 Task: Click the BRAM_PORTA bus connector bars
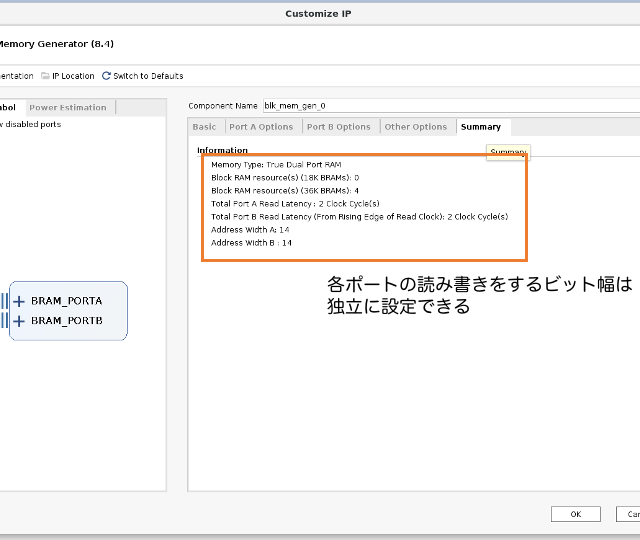pos(5,301)
